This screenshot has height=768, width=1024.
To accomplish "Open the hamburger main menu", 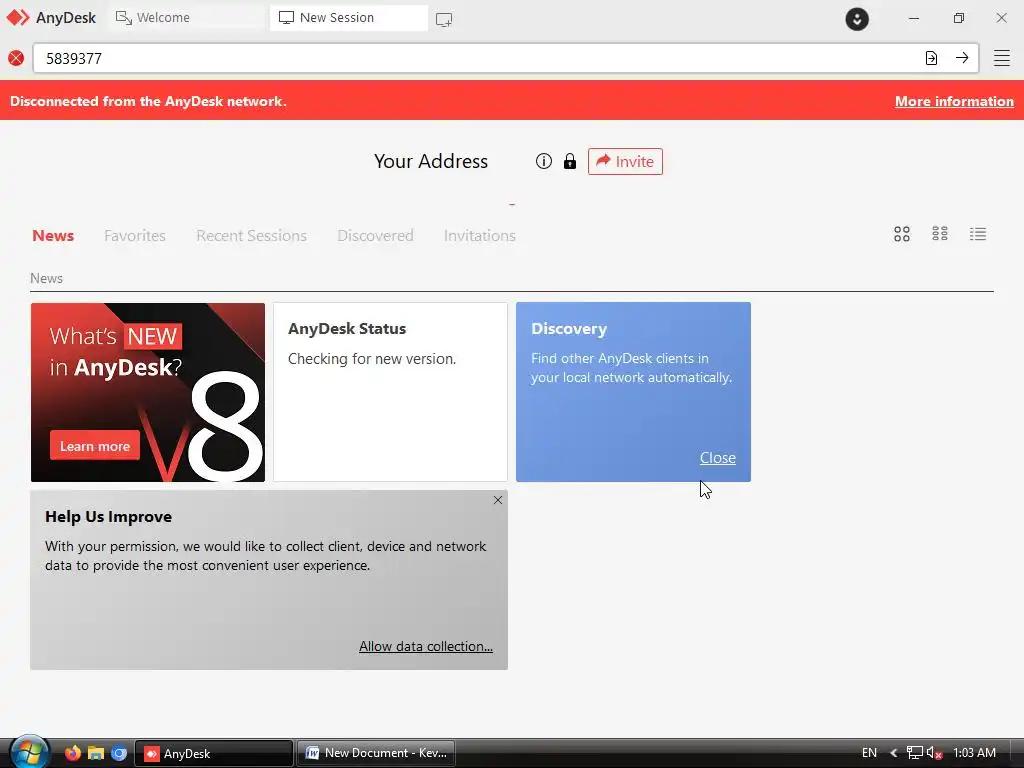I will coord(1002,58).
